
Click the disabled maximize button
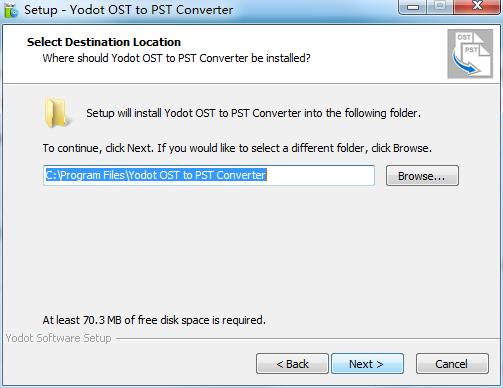click(x=440, y=6)
